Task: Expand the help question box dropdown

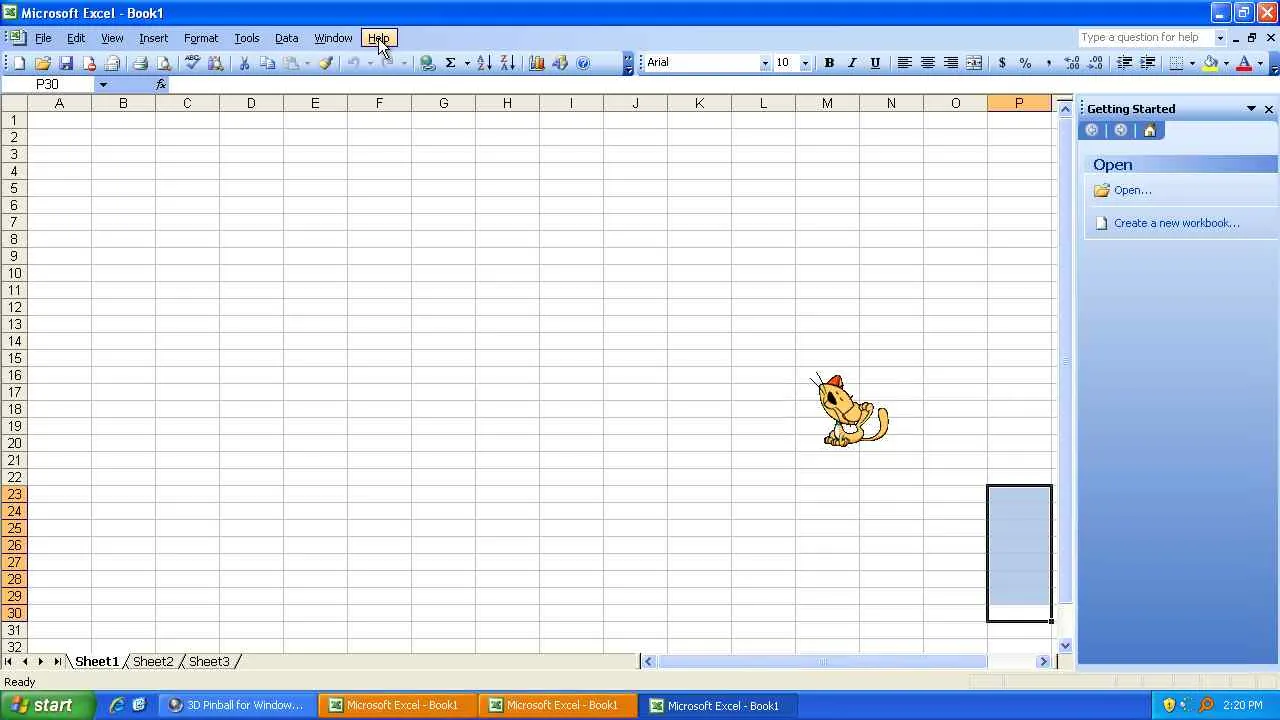Action: point(1220,38)
